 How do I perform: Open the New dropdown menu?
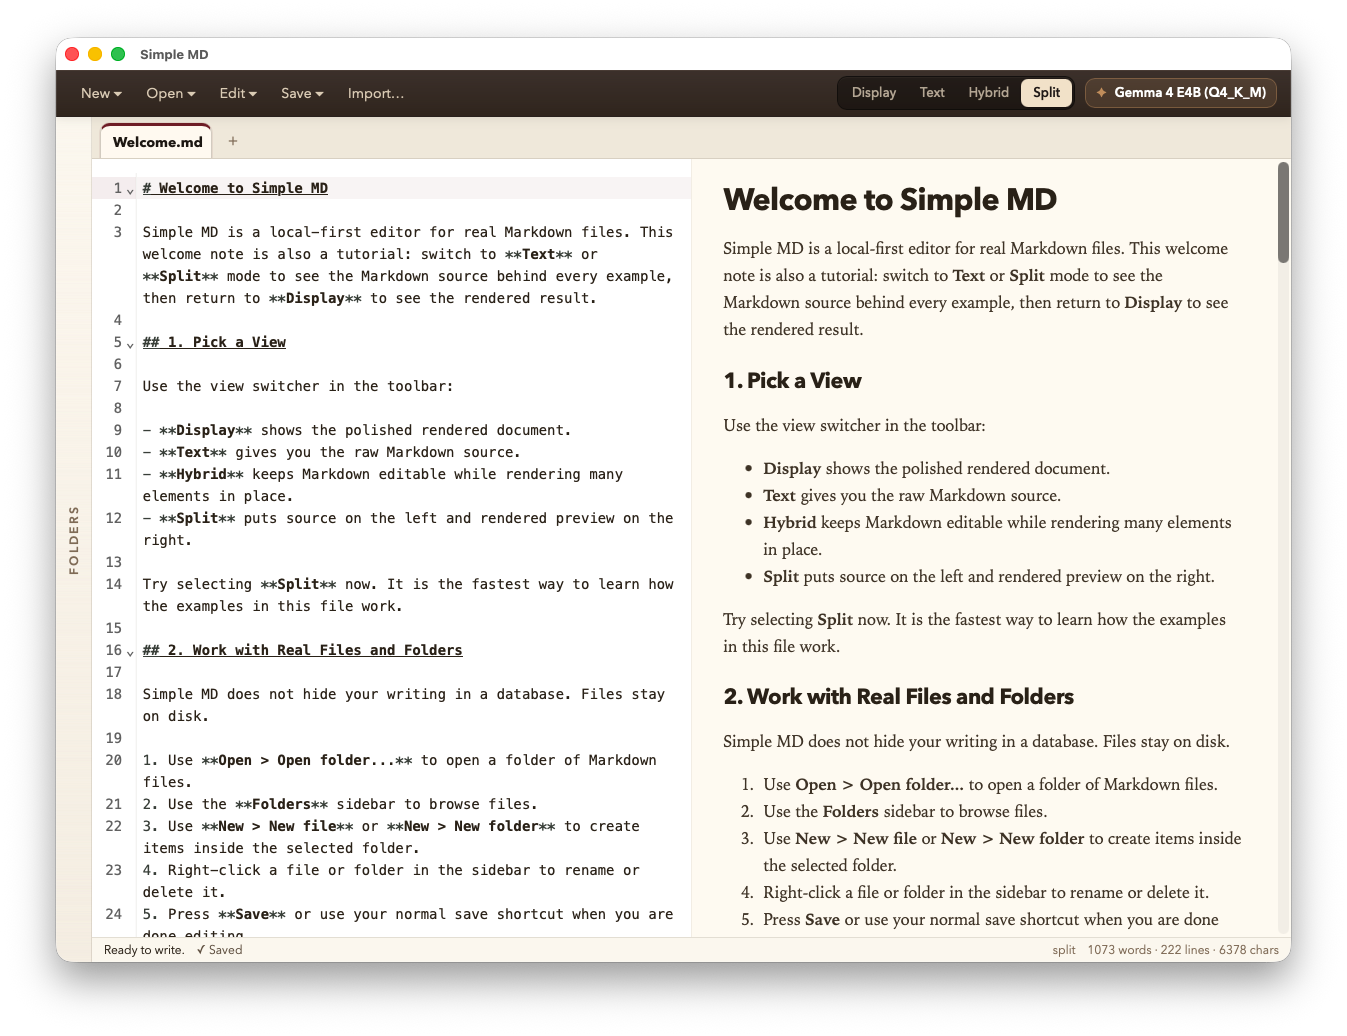pyautogui.click(x=101, y=93)
